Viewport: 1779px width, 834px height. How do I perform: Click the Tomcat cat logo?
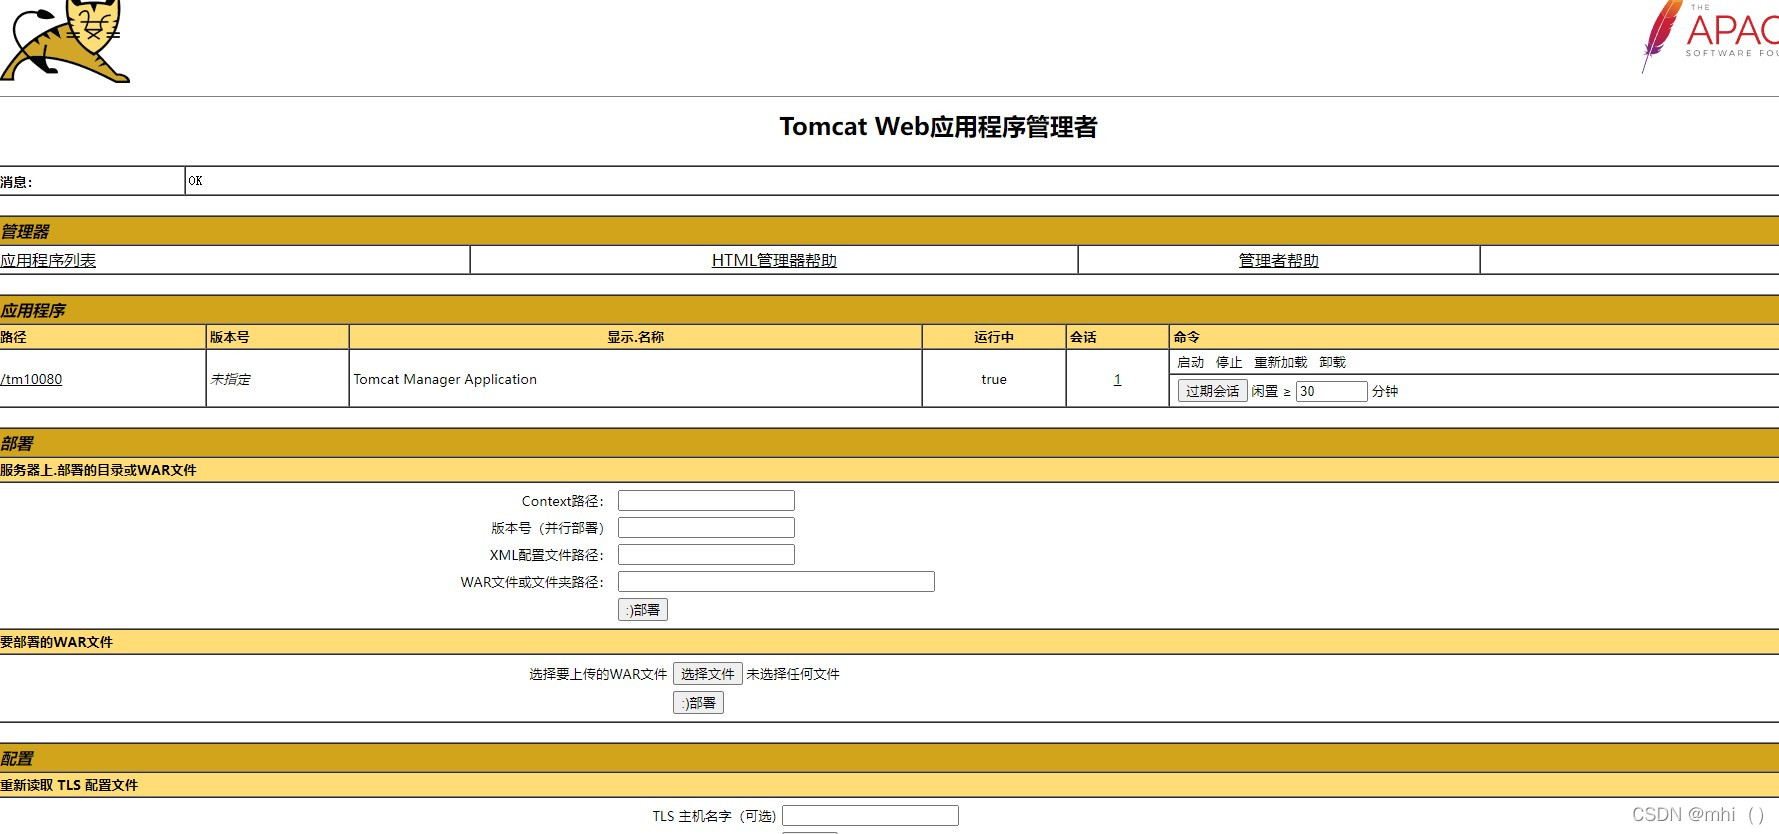coord(65,41)
